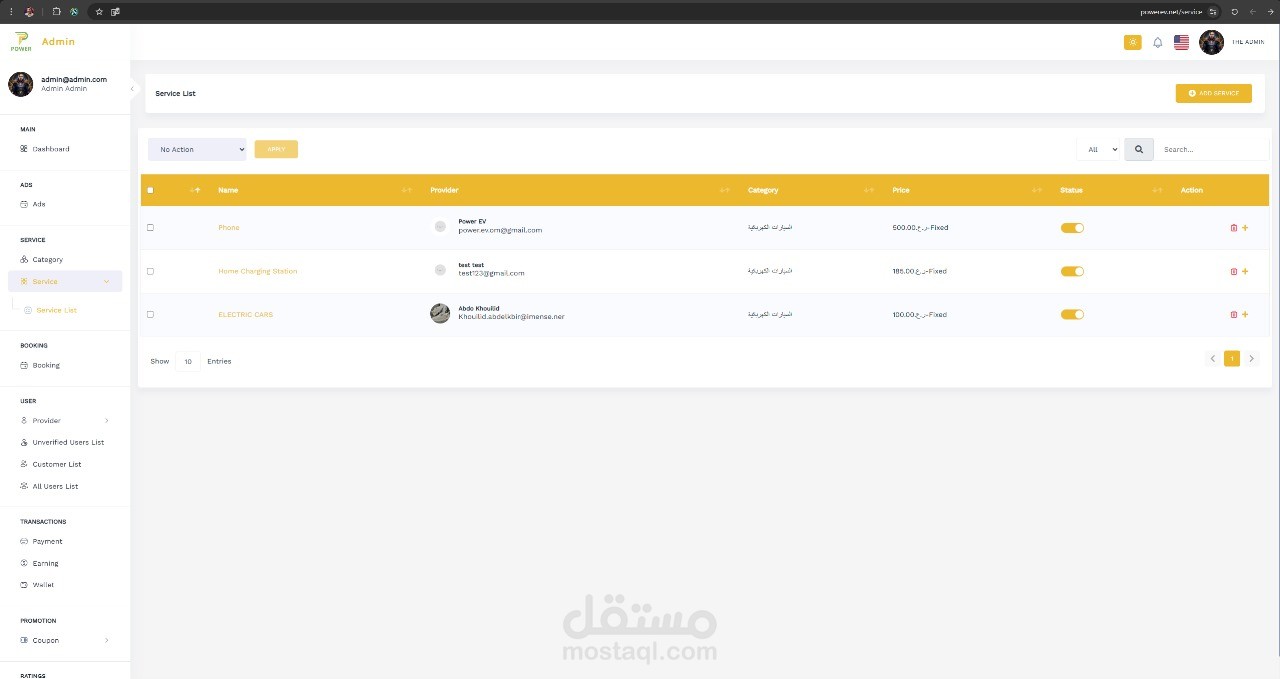The height and width of the screenshot is (679, 1280).
Task: Click plus icon on Home Charging Station row
Action: pos(1245,271)
